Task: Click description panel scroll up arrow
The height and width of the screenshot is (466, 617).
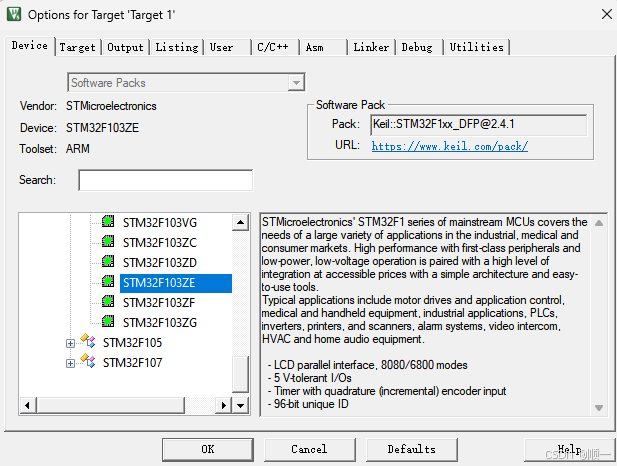Action: 599,223
